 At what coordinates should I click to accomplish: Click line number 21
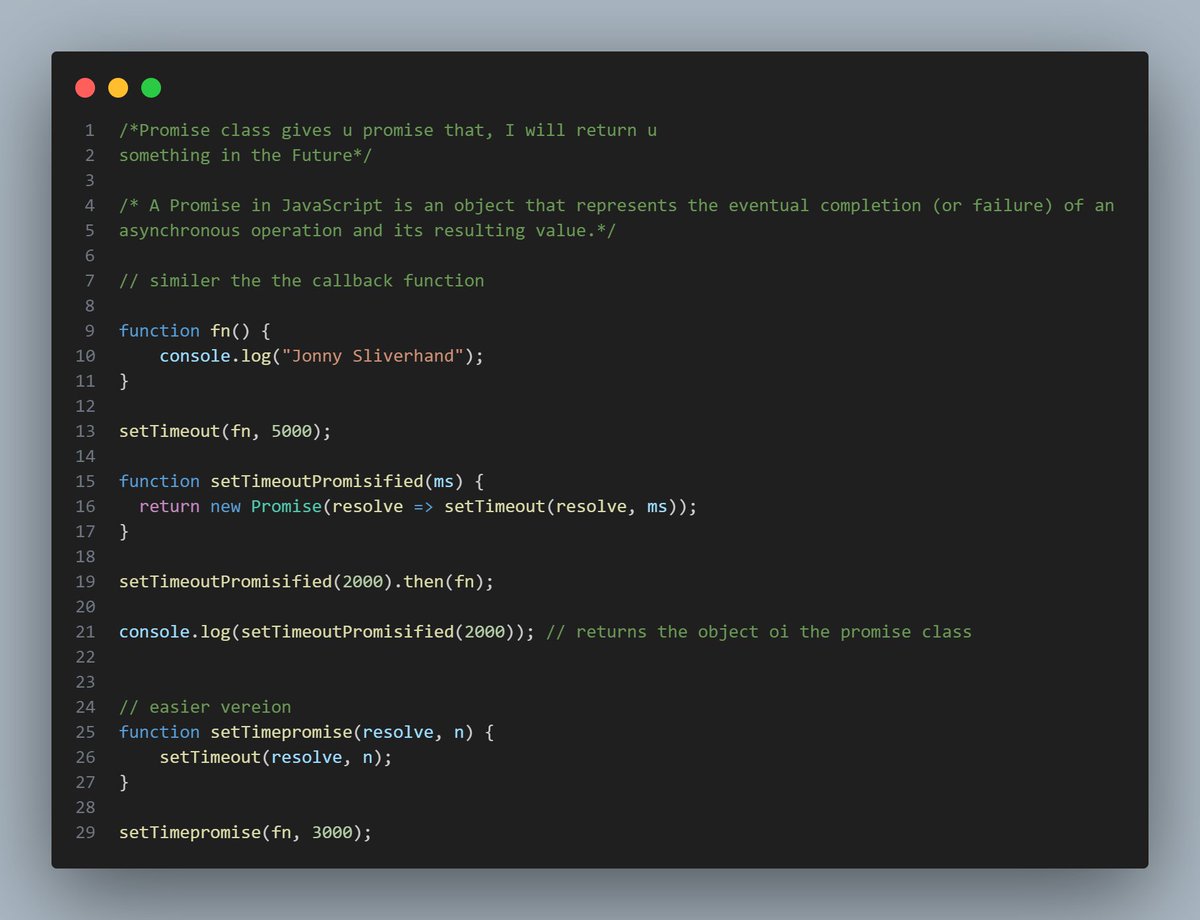pyautogui.click(x=85, y=631)
